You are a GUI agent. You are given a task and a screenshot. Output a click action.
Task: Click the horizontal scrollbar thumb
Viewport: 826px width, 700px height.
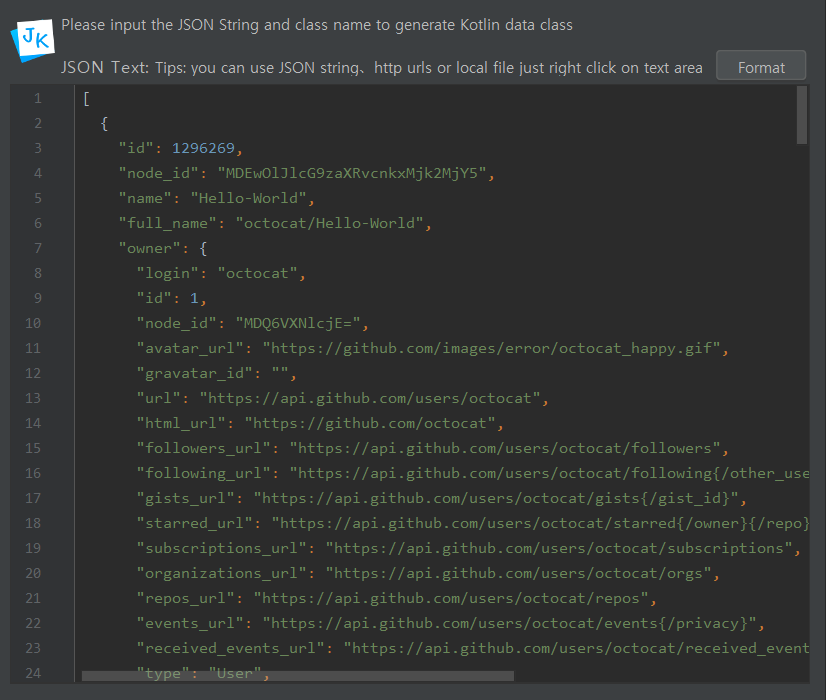coord(298,676)
